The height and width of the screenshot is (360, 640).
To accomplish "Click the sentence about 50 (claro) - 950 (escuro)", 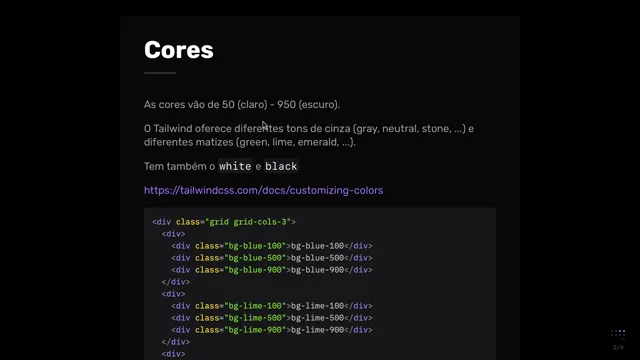I will 242,104.
